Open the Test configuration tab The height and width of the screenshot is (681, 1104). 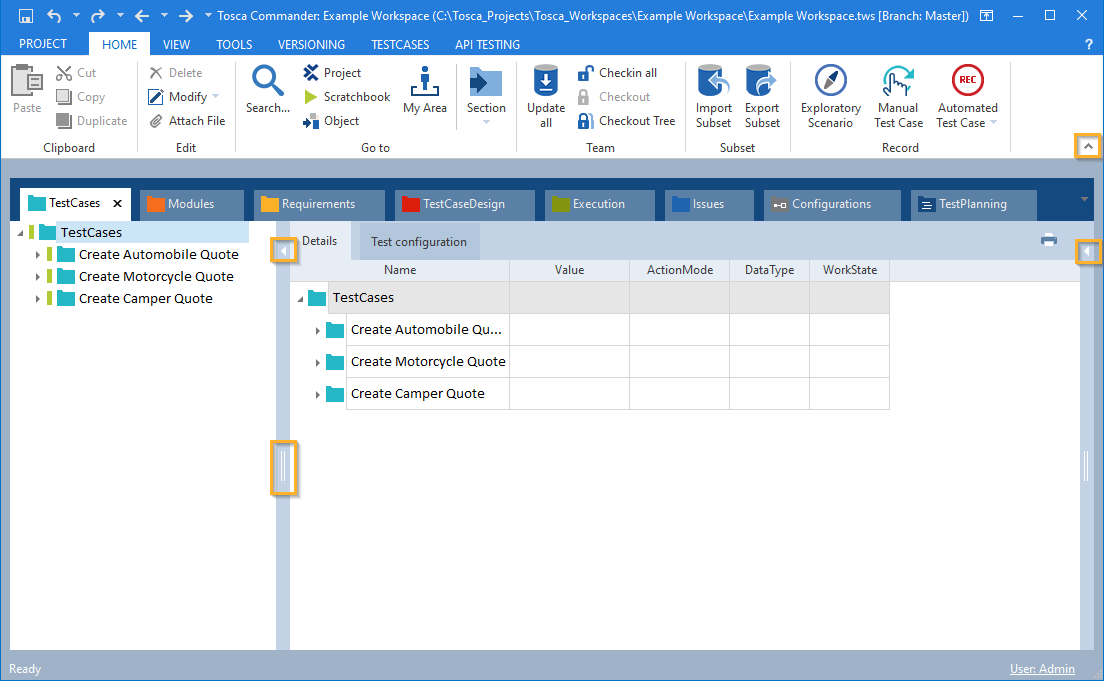pos(419,242)
